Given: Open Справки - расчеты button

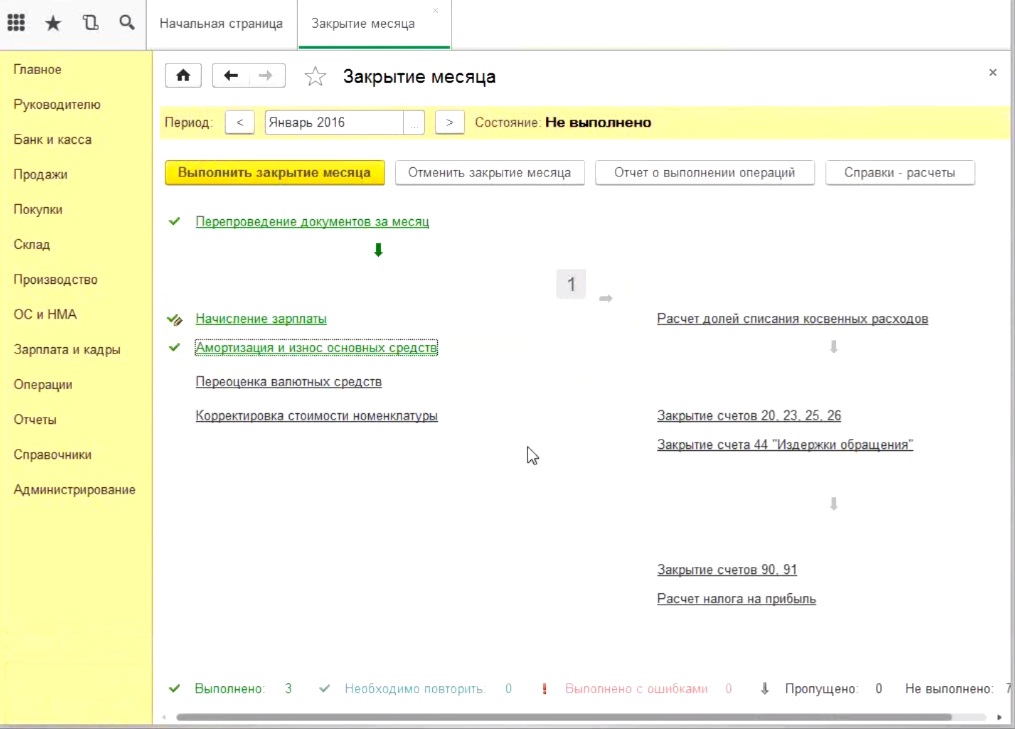Looking at the screenshot, I should (900, 173).
